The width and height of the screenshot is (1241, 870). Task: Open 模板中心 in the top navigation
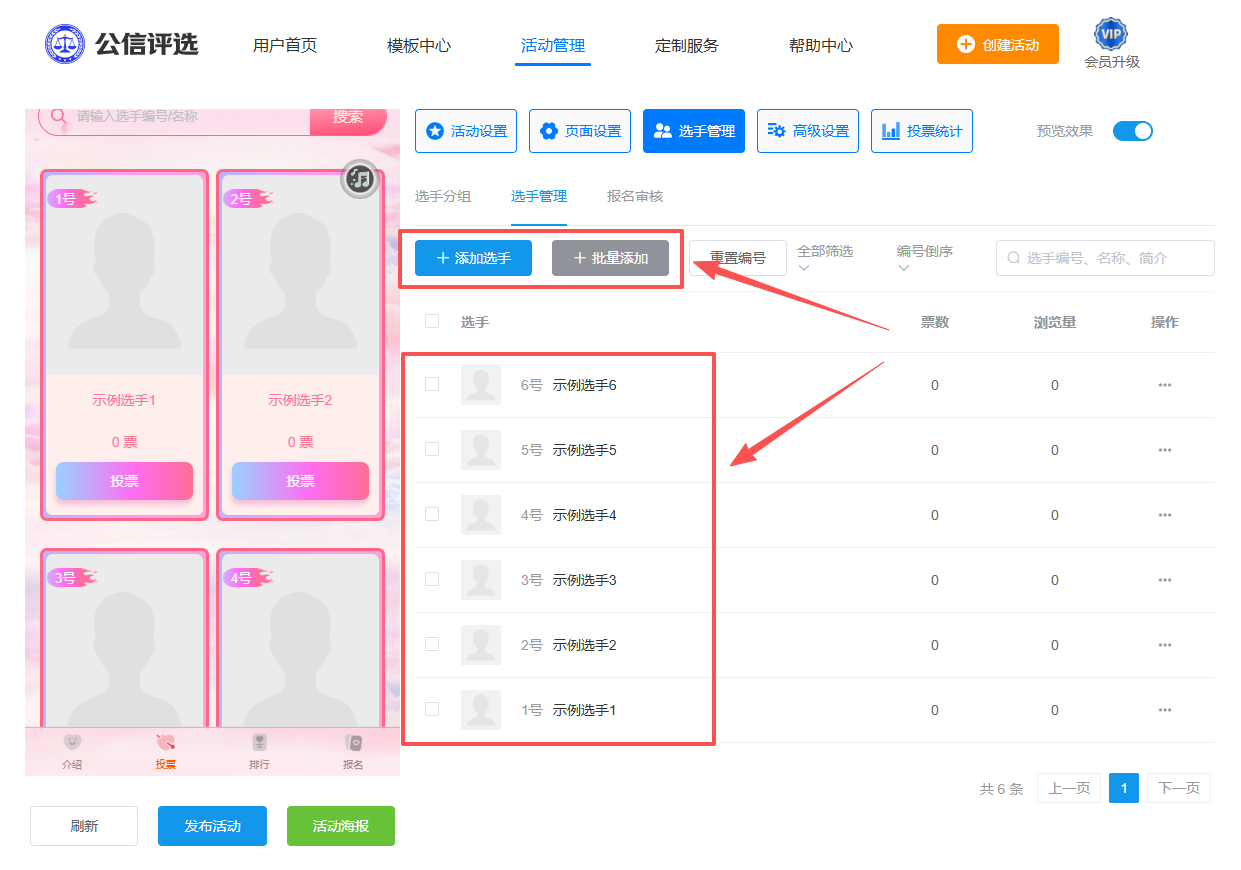(x=419, y=45)
